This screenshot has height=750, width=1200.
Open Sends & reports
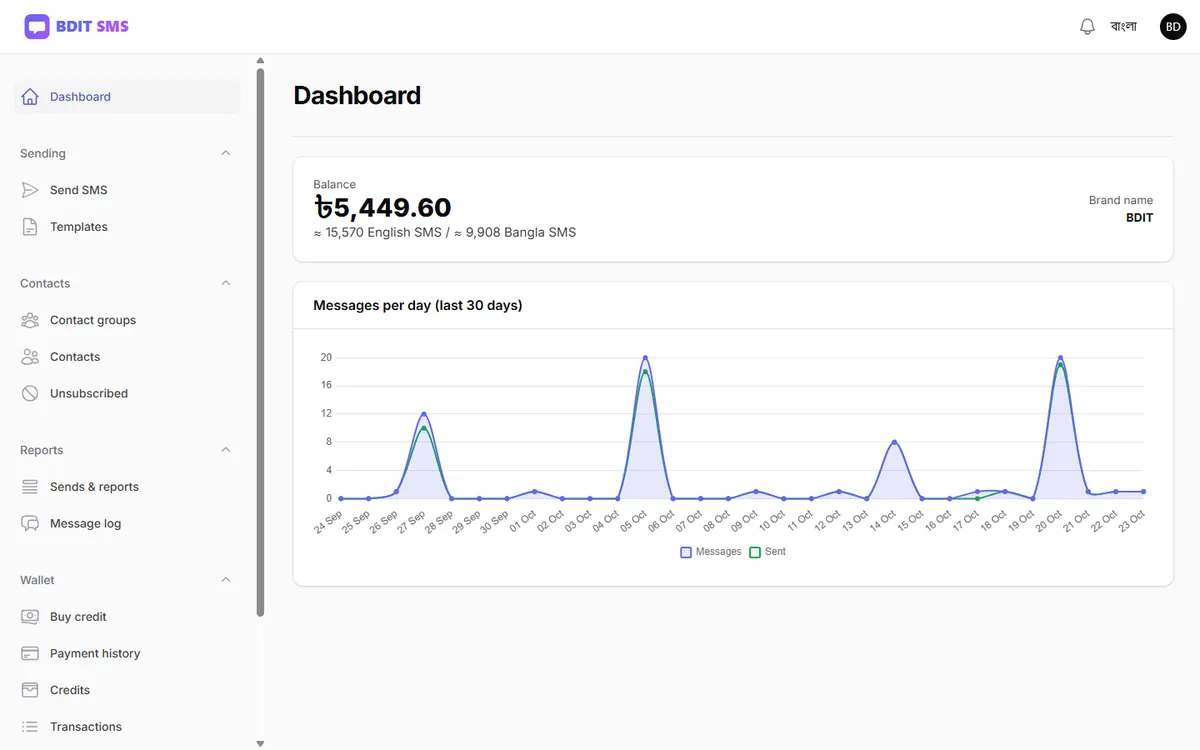128,487
